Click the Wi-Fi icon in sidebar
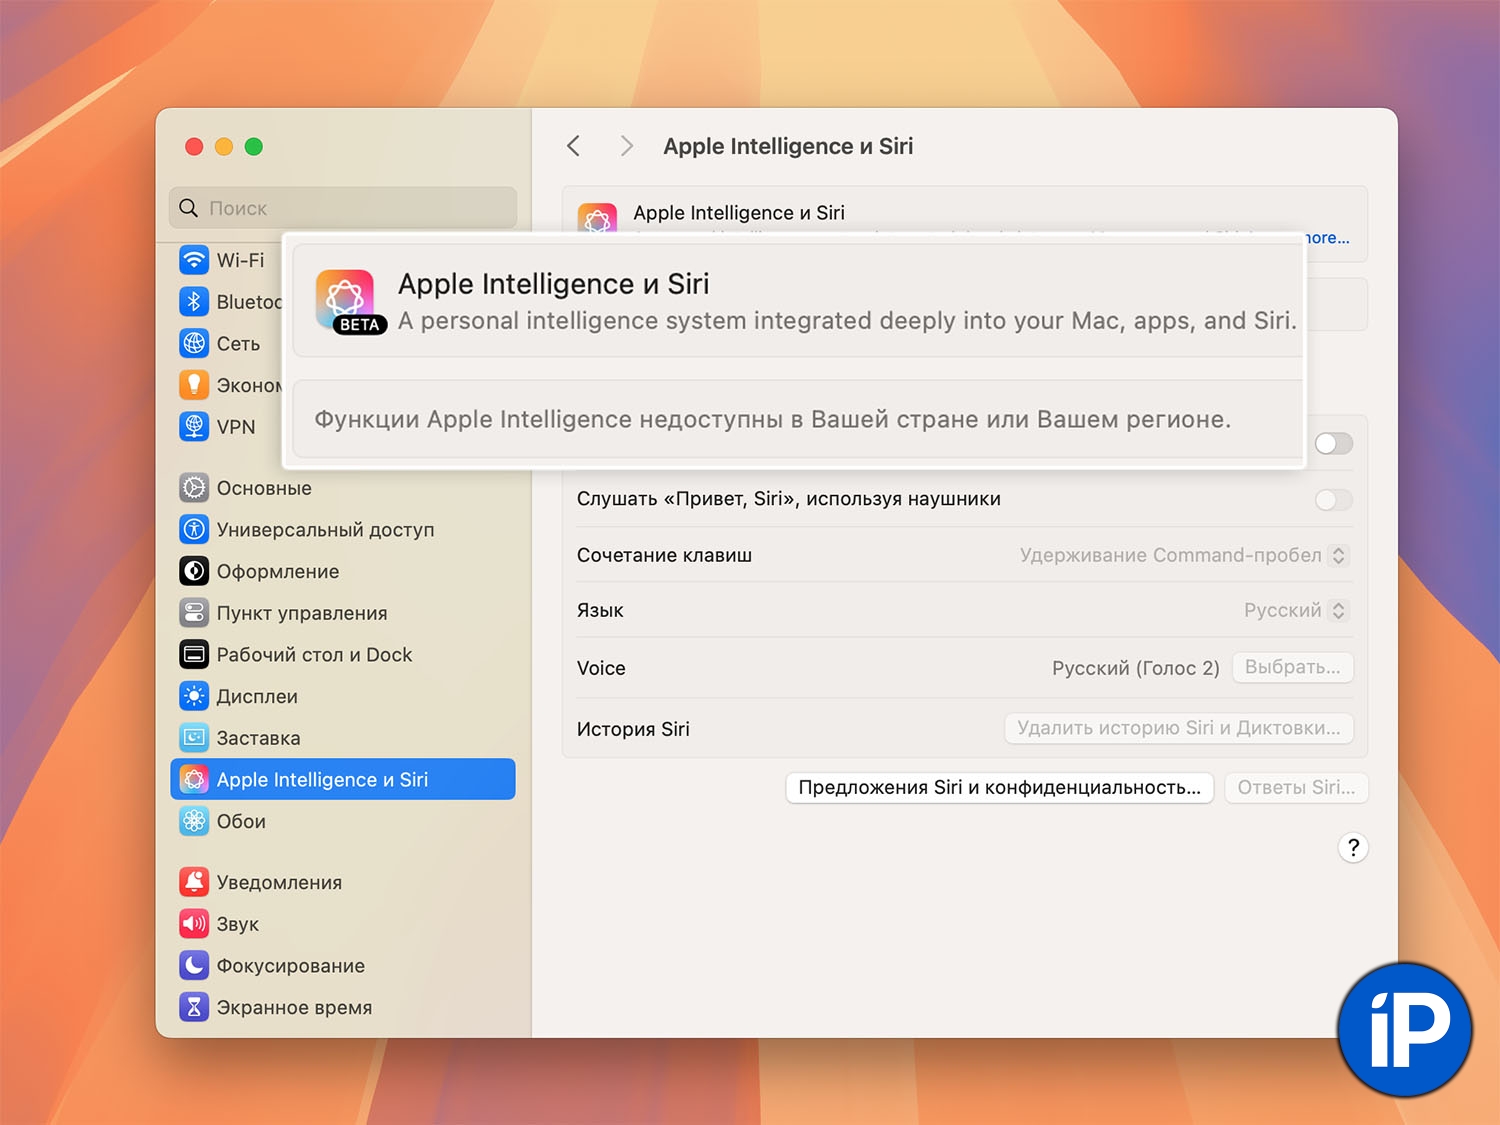 pyautogui.click(x=194, y=260)
